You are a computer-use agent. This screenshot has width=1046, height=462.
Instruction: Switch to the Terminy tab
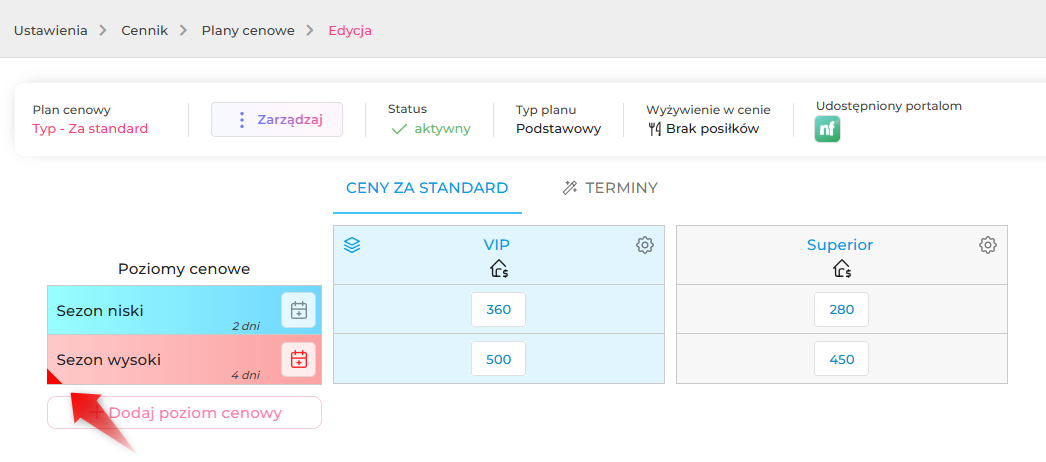610,188
